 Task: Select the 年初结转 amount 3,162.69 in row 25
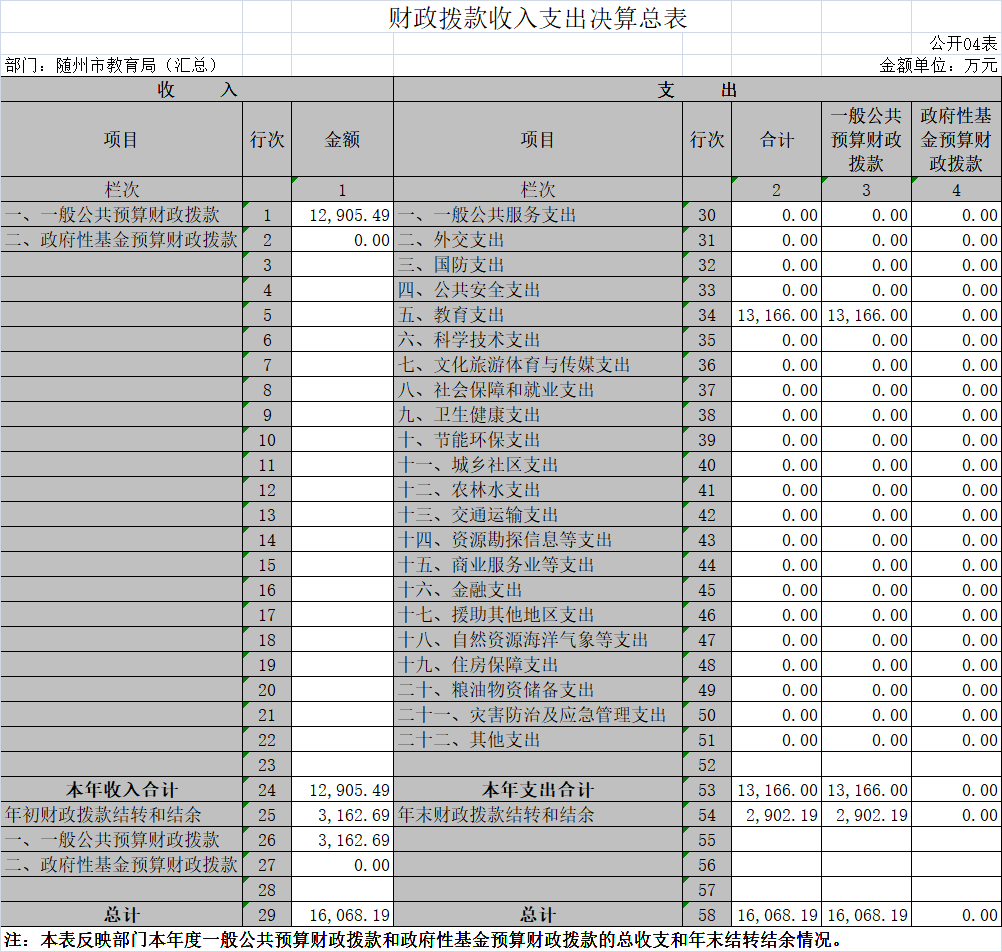point(342,815)
